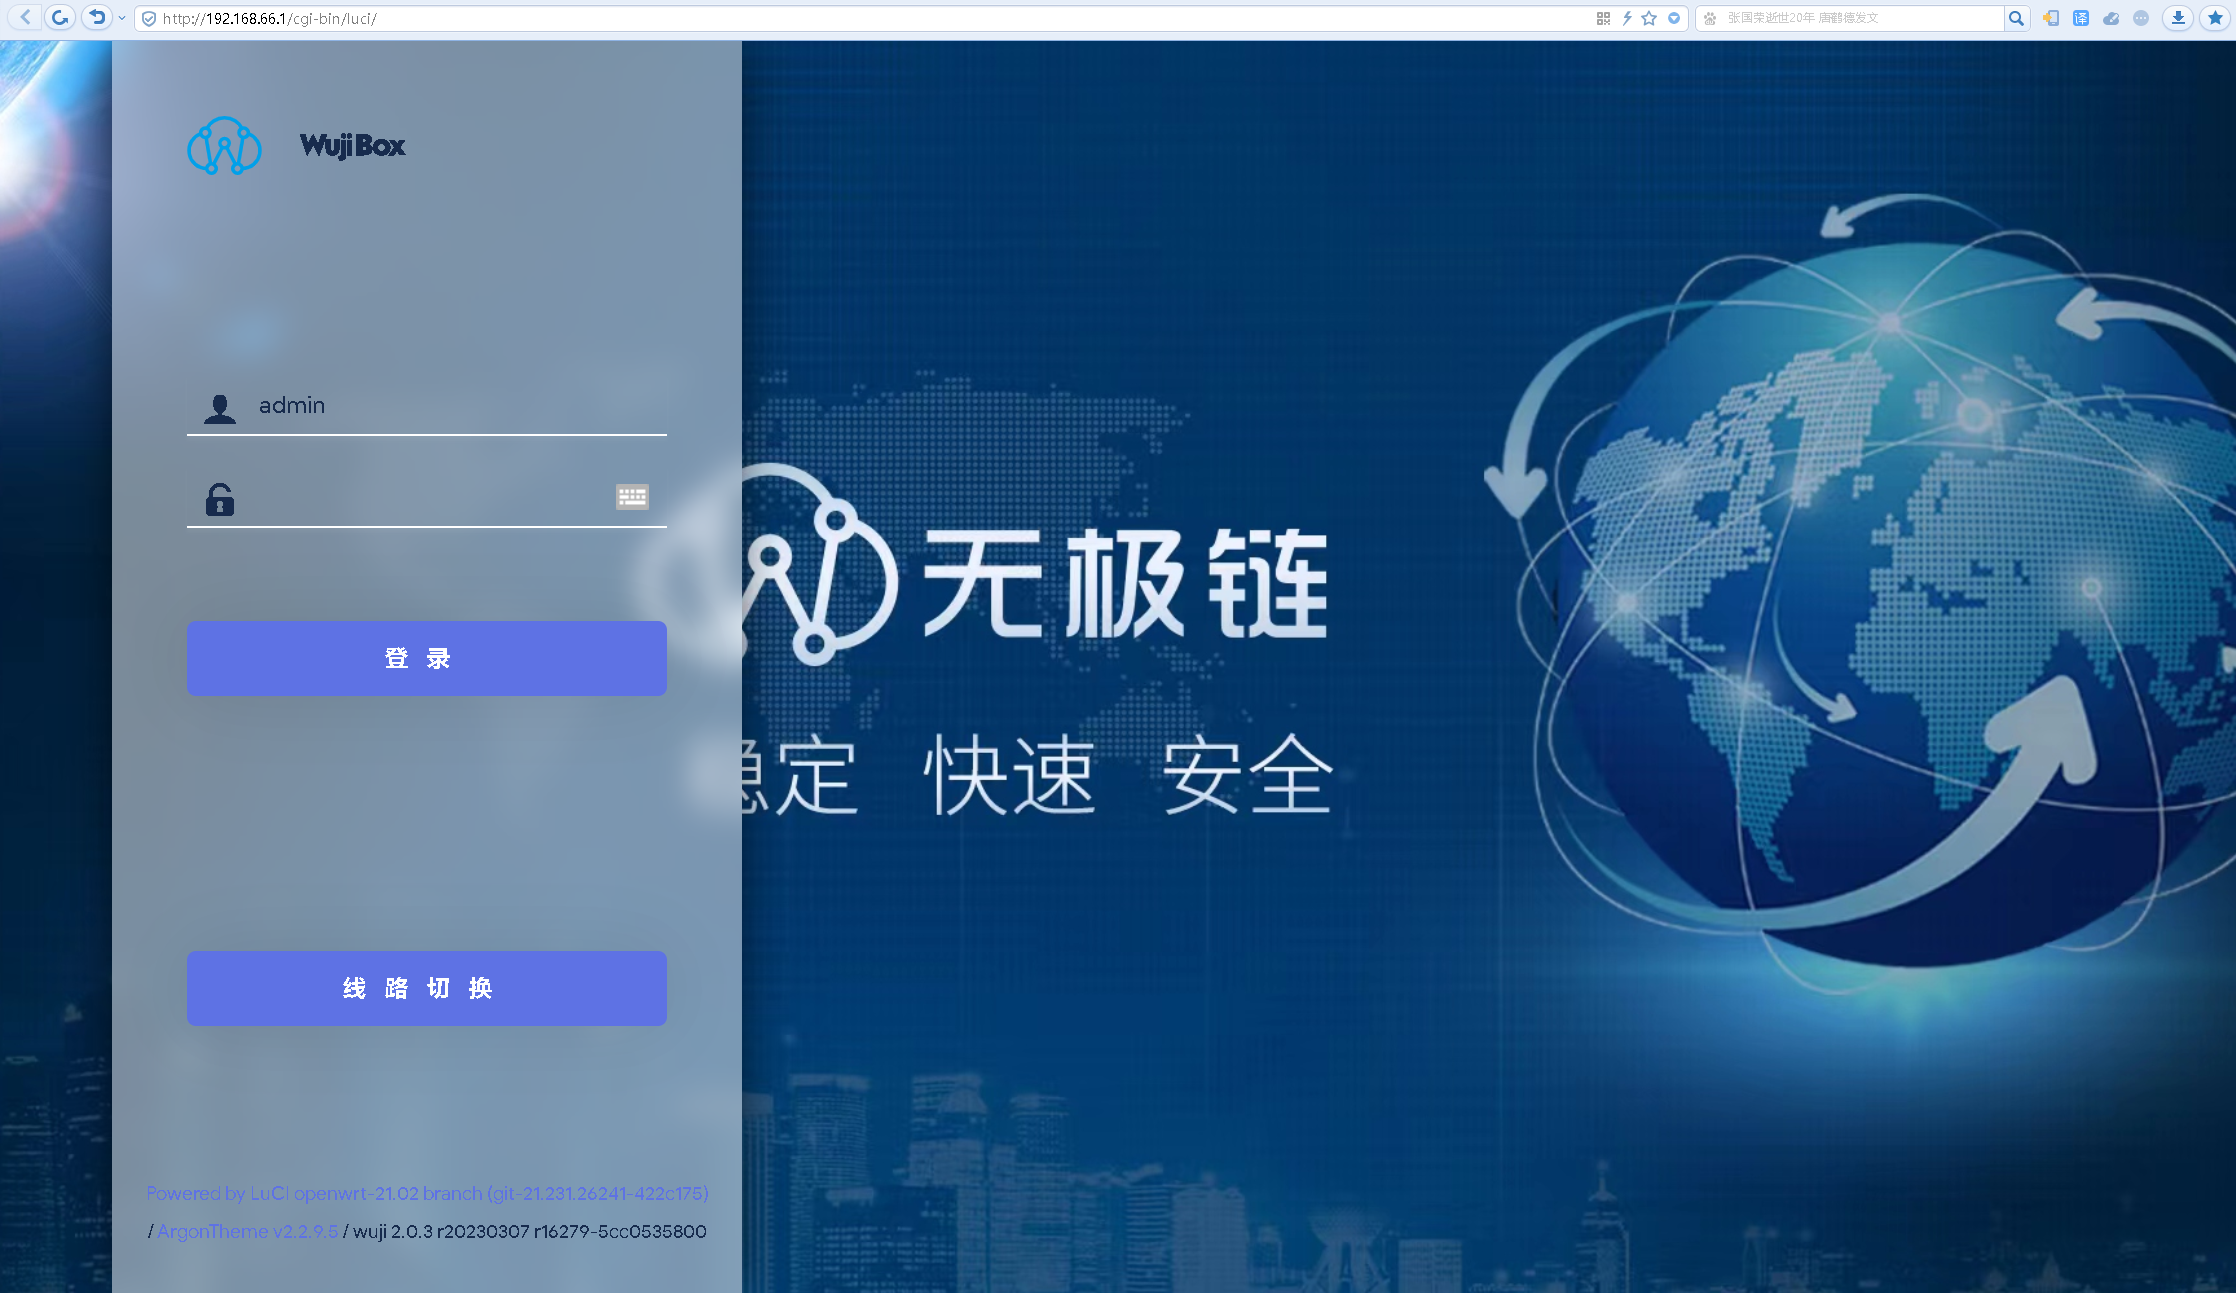Bookmark this page with the star outline
Image resolution: width=2236 pixels, height=1293 pixels.
click(x=1649, y=18)
